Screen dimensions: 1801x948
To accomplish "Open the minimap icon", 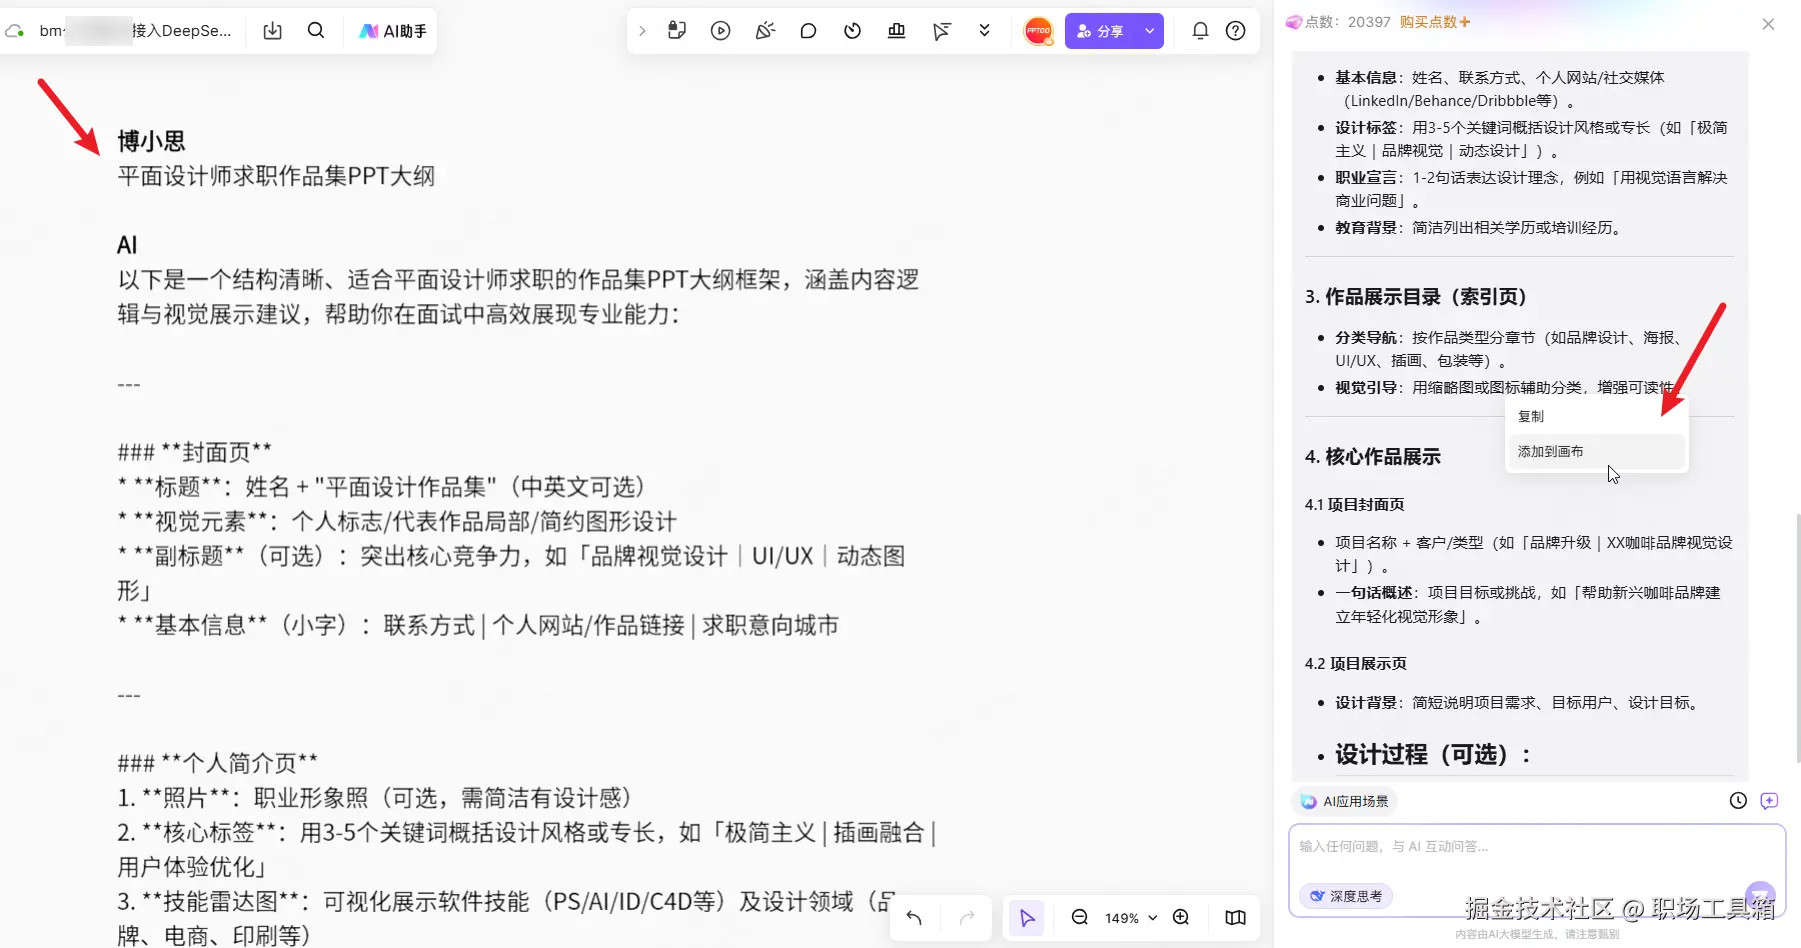I will 1236,918.
